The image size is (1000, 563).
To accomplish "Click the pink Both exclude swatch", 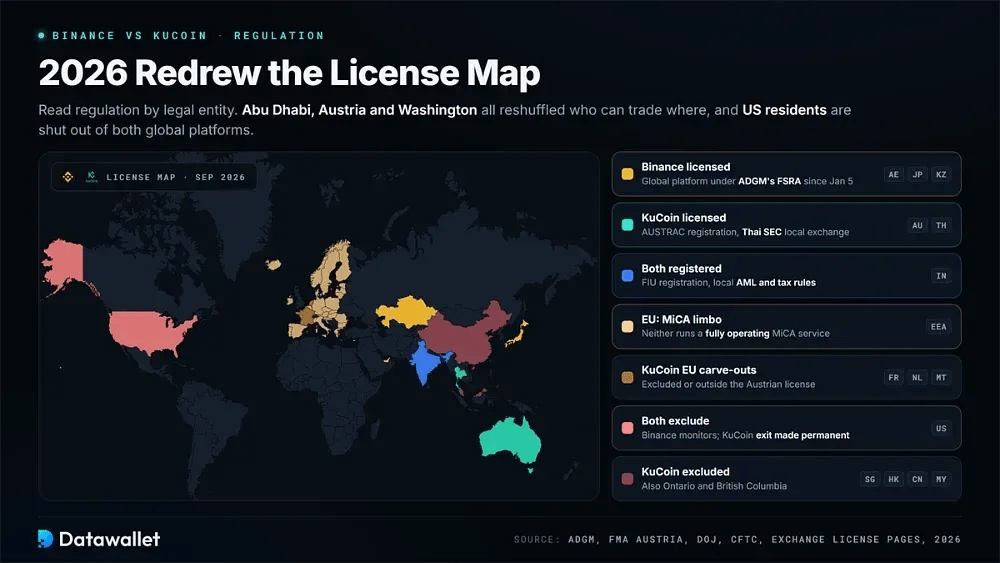I will pos(628,428).
